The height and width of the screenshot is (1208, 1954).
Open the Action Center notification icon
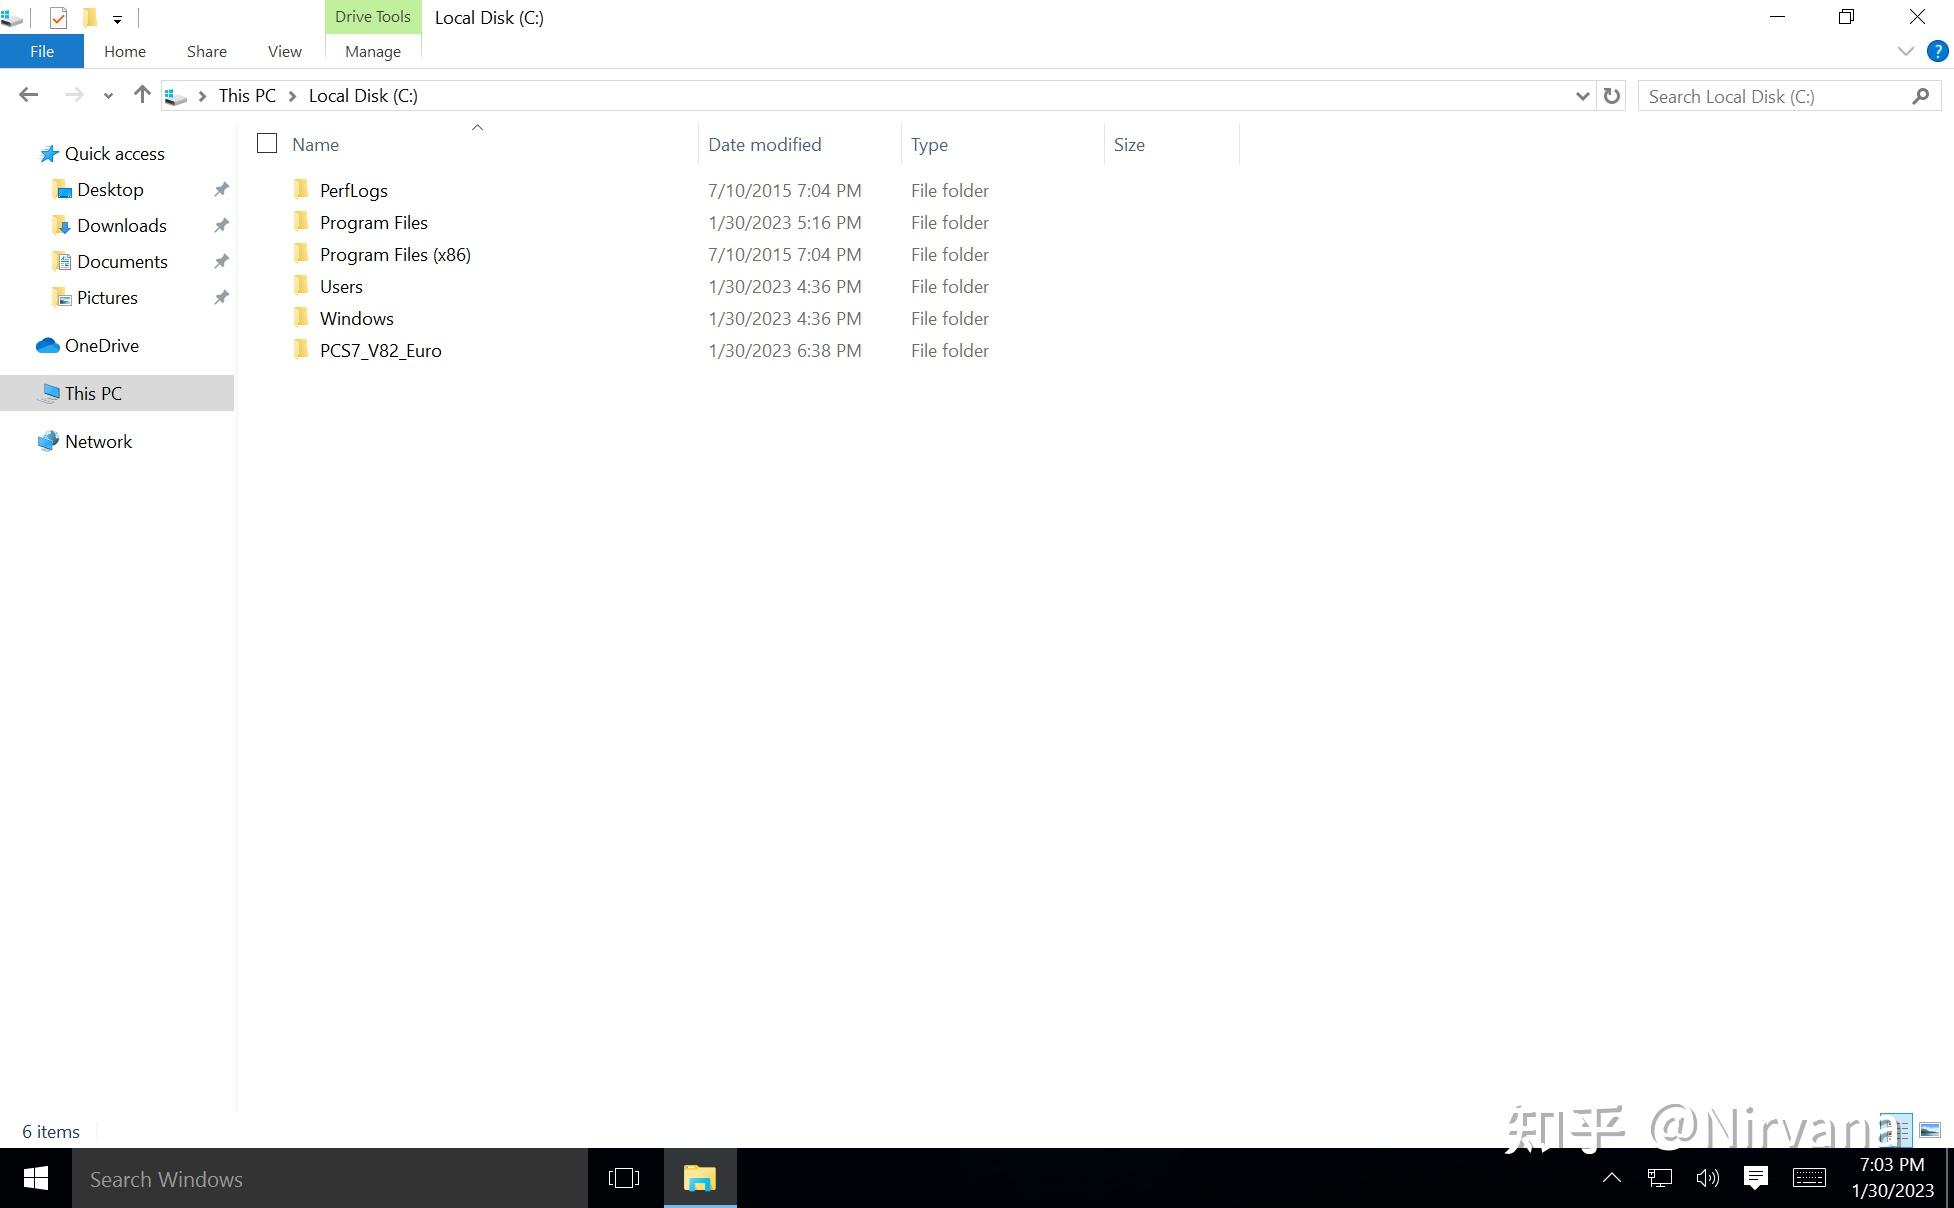[x=1755, y=1178]
